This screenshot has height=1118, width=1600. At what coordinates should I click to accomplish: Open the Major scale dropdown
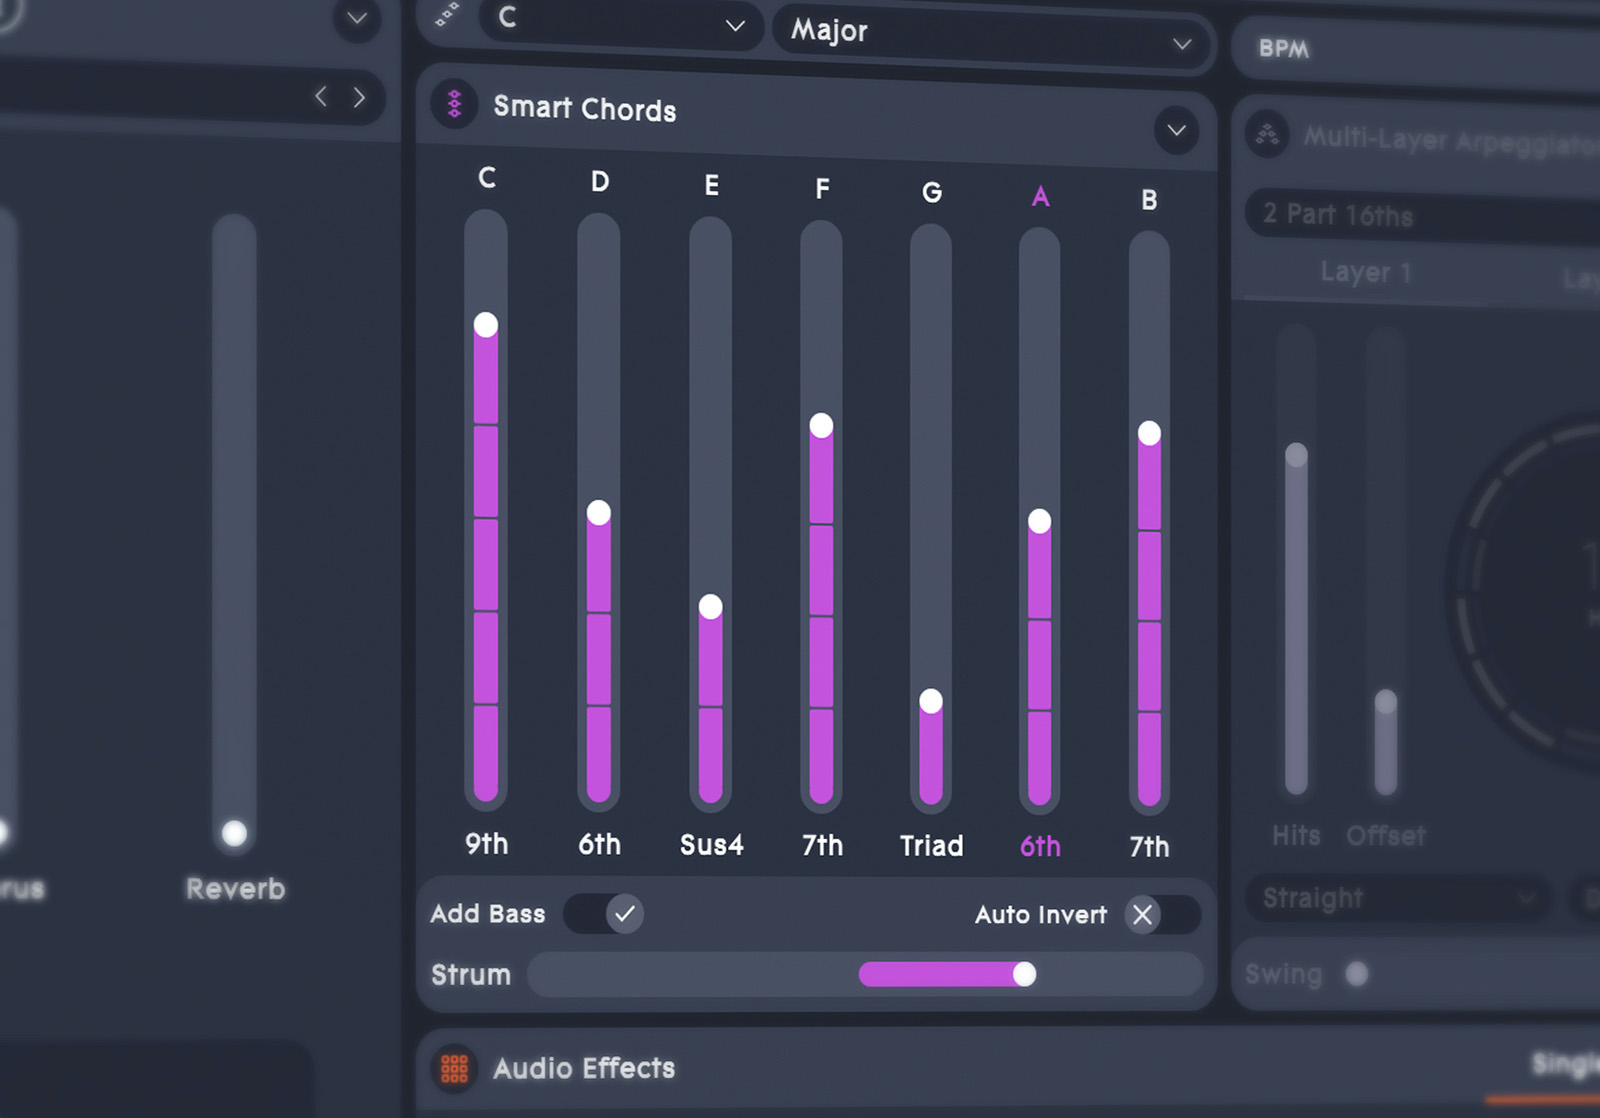coord(992,38)
